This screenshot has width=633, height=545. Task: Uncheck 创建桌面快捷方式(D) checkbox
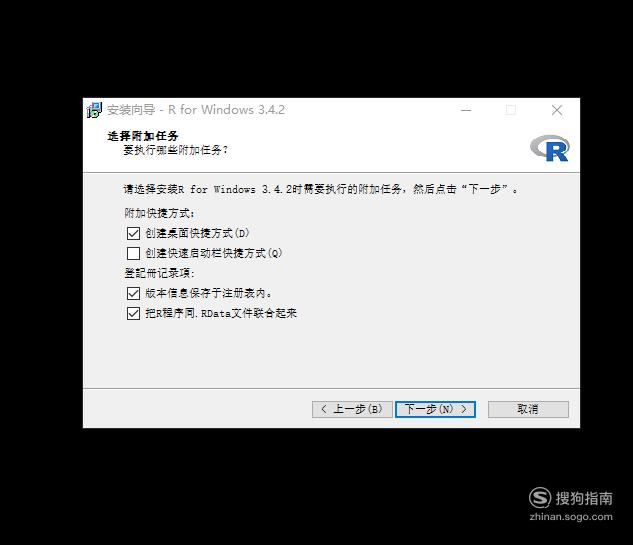(133, 233)
